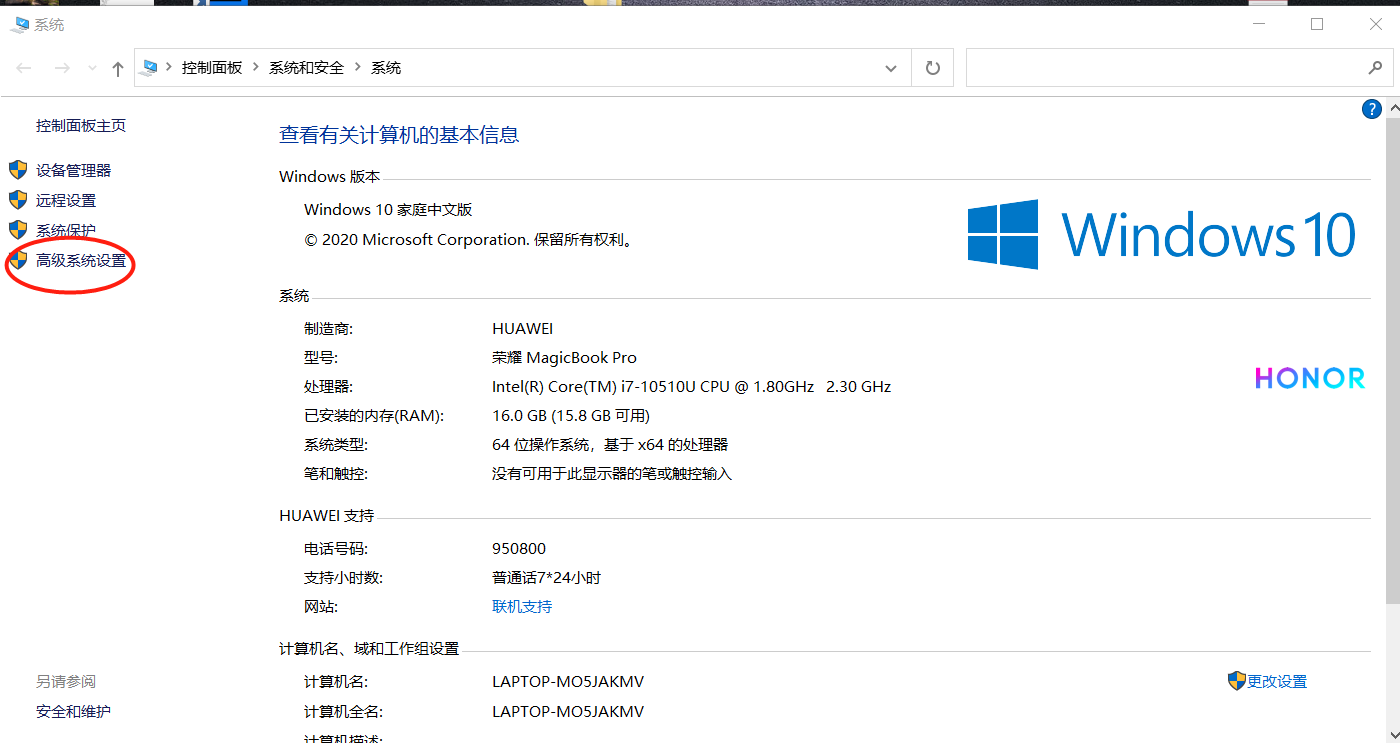1400x743 pixels.
Task: Click shield icon beside 远程设置
Action: [18, 200]
